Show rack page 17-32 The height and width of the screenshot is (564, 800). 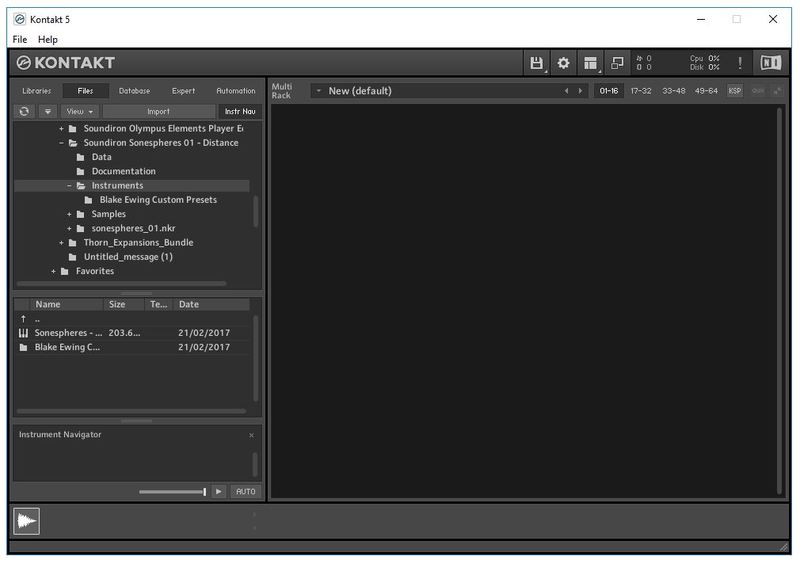pos(641,91)
